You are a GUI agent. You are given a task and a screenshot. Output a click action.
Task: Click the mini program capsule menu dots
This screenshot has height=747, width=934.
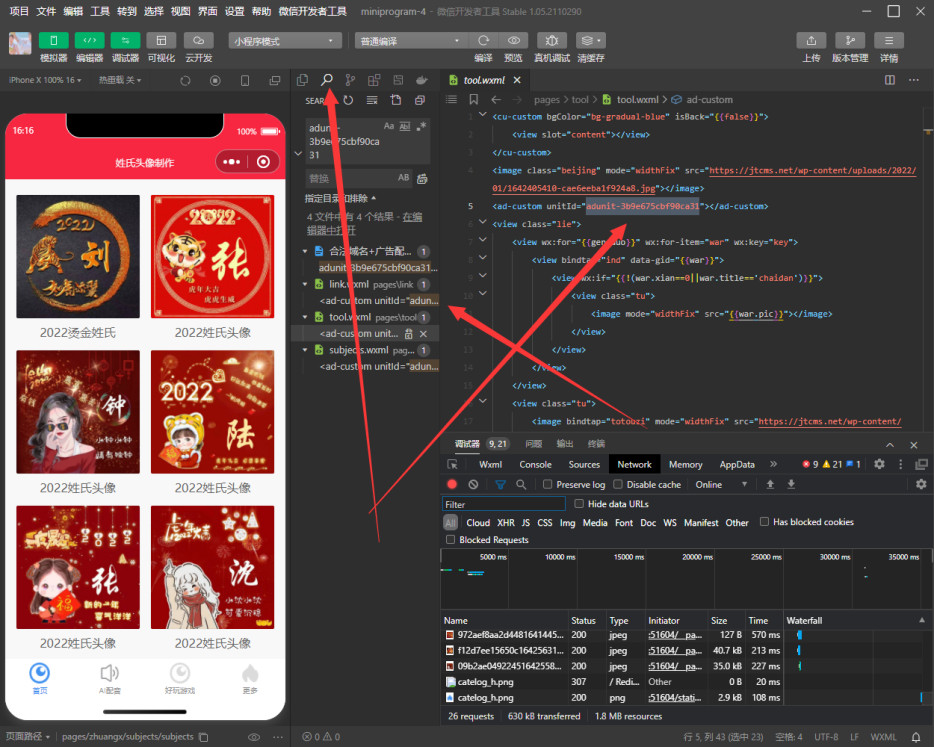(x=232, y=161)
